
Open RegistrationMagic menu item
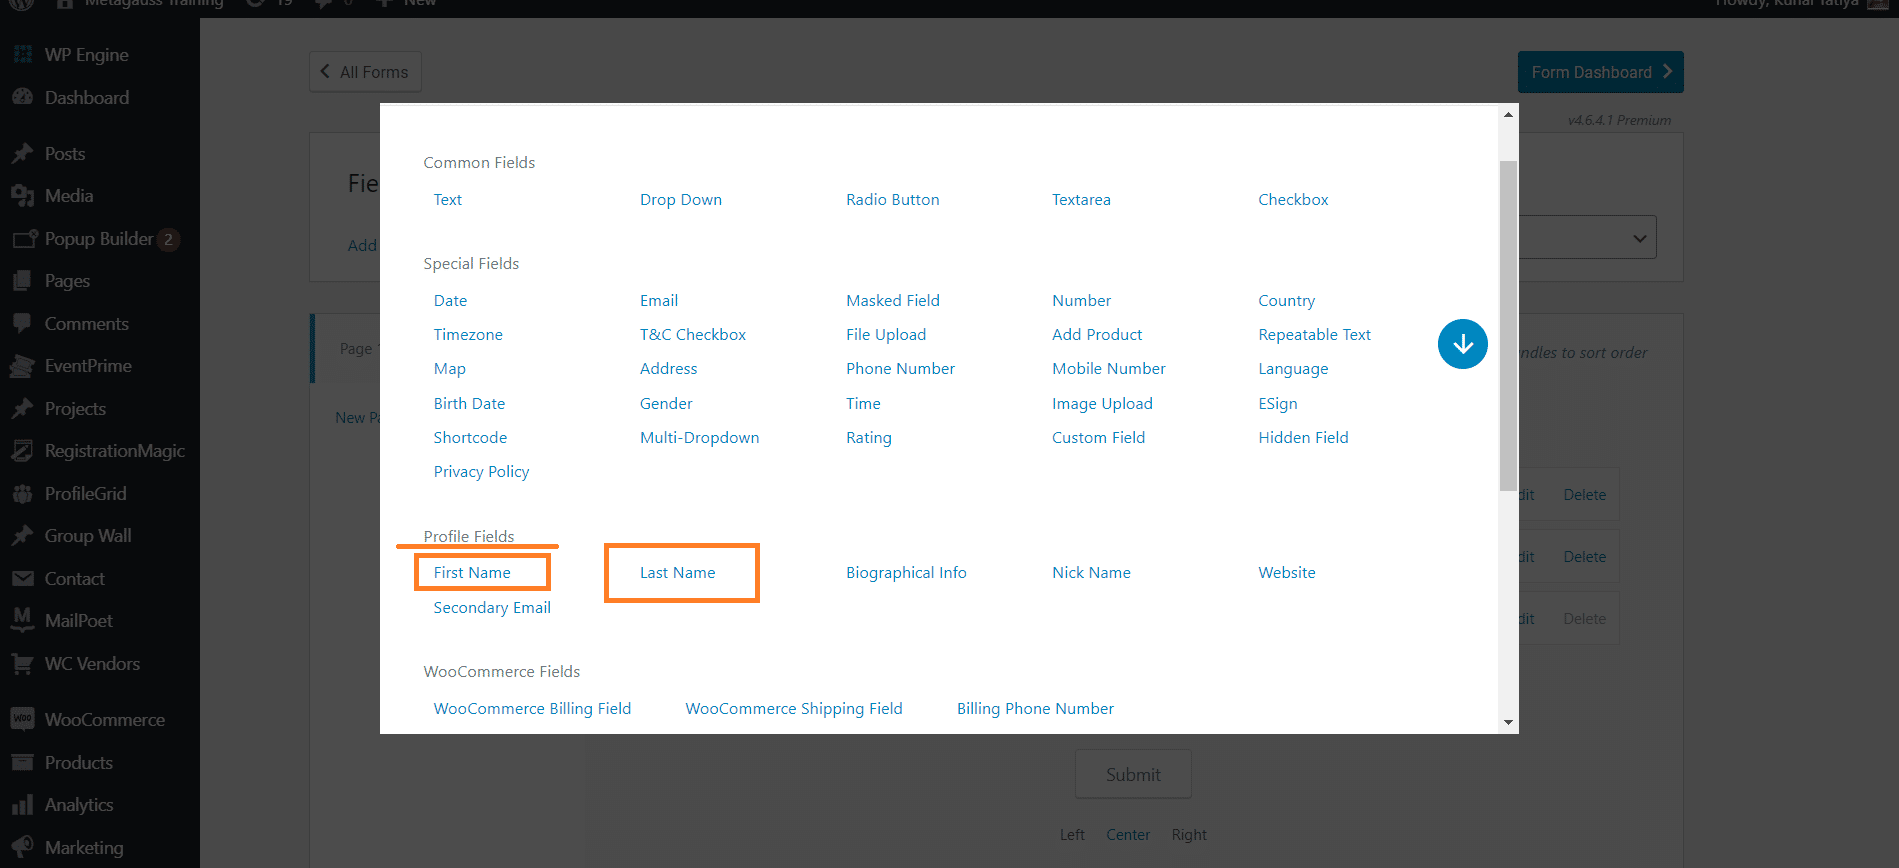tap(114, 451)
